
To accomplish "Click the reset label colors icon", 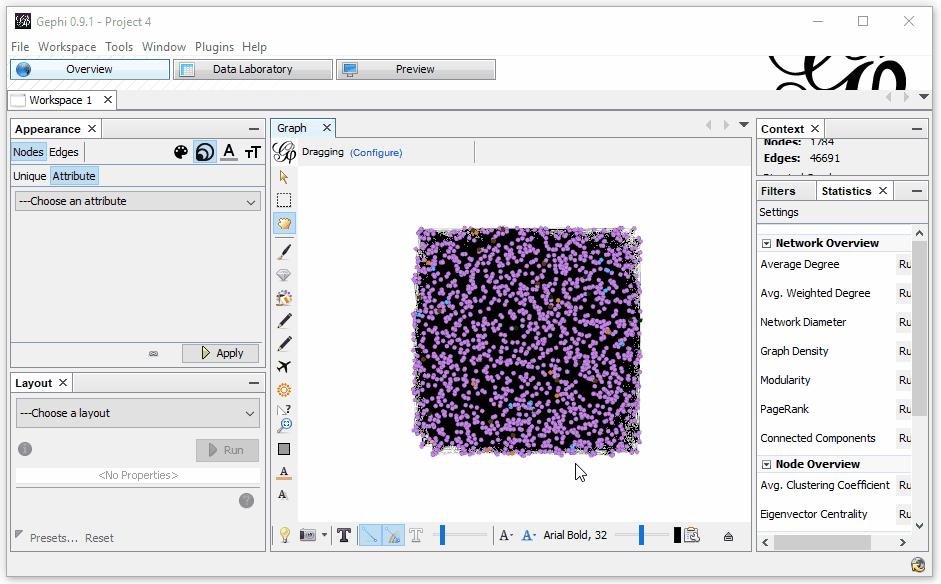I will point(284,472).
